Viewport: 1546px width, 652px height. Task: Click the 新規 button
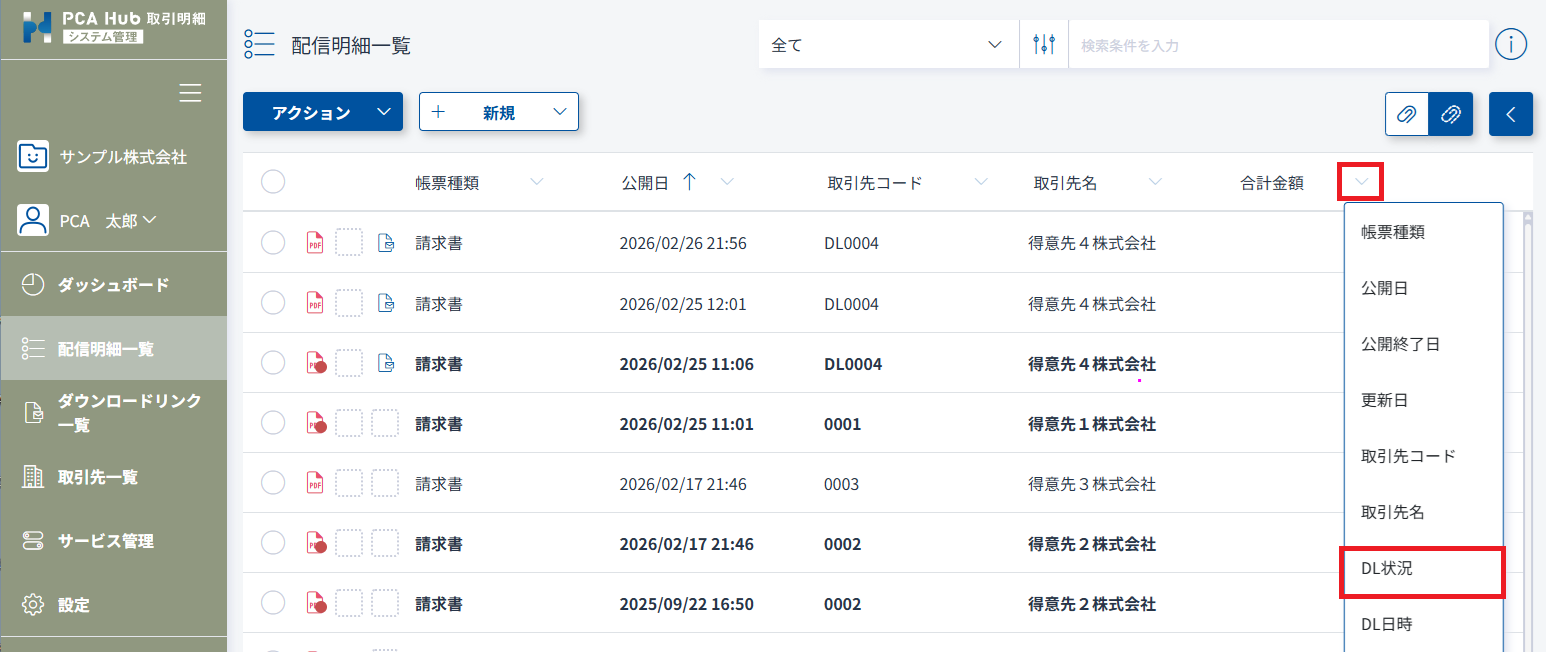click(x=498, y=112)
